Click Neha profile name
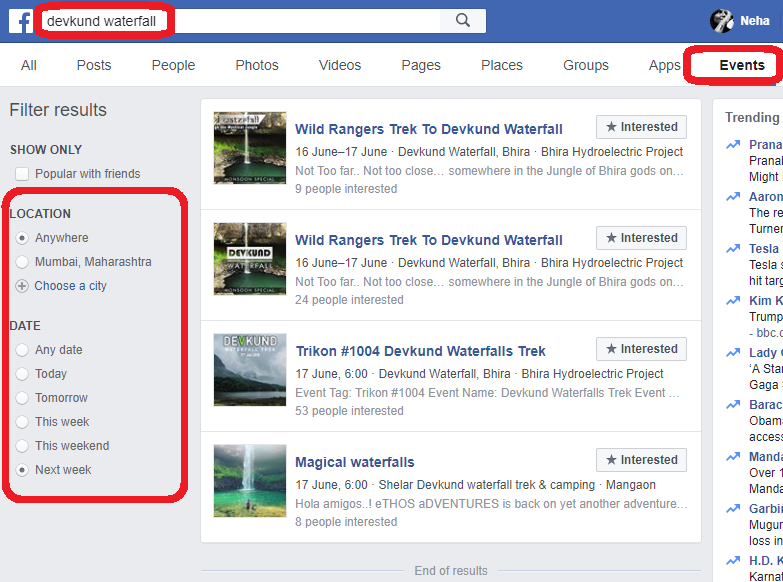 point(755,21)
